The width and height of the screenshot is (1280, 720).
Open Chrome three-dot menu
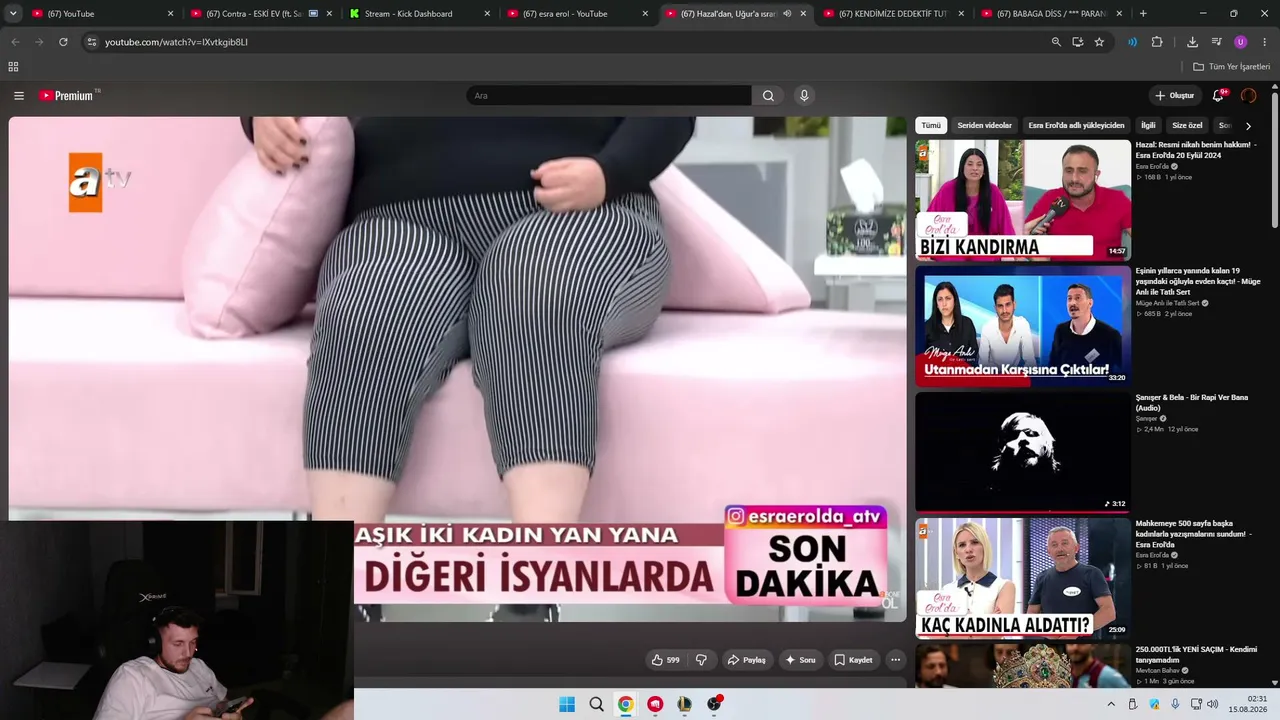[1265, 42]
